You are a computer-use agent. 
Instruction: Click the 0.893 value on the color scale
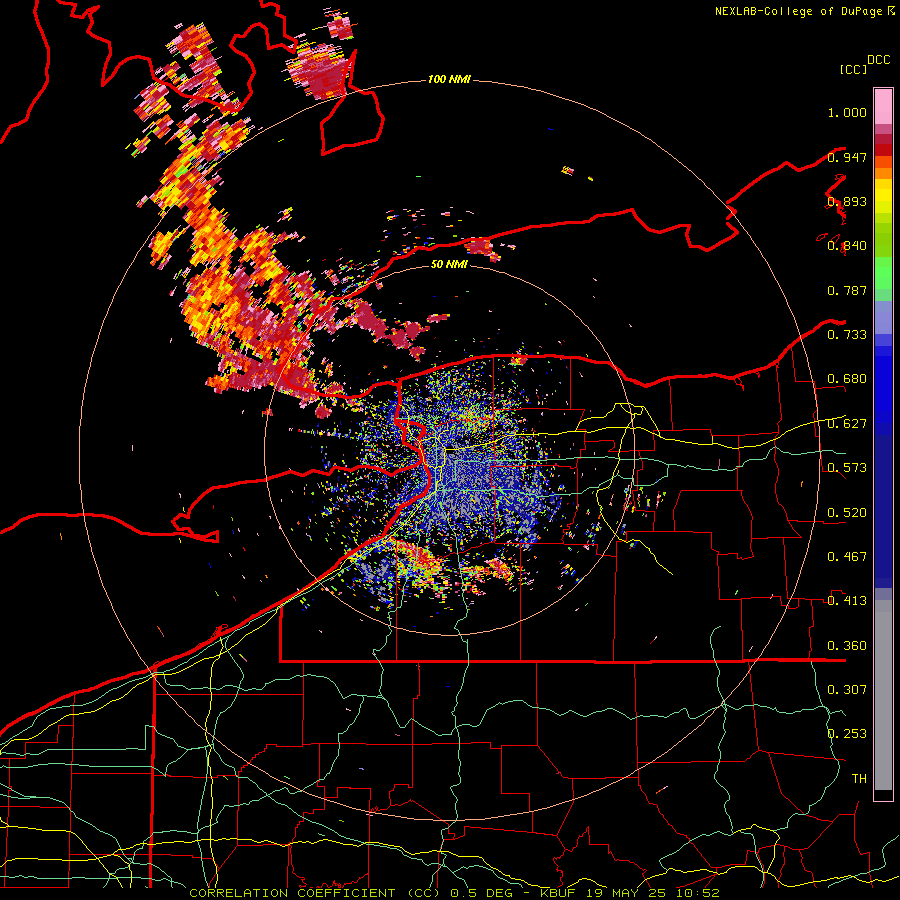pyautogui.click(x=847, y=201)
